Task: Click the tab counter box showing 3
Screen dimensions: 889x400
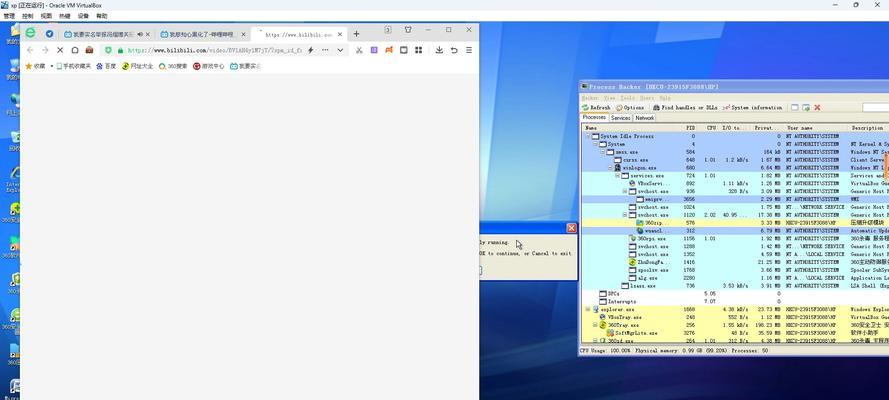Action: [388, 29]
